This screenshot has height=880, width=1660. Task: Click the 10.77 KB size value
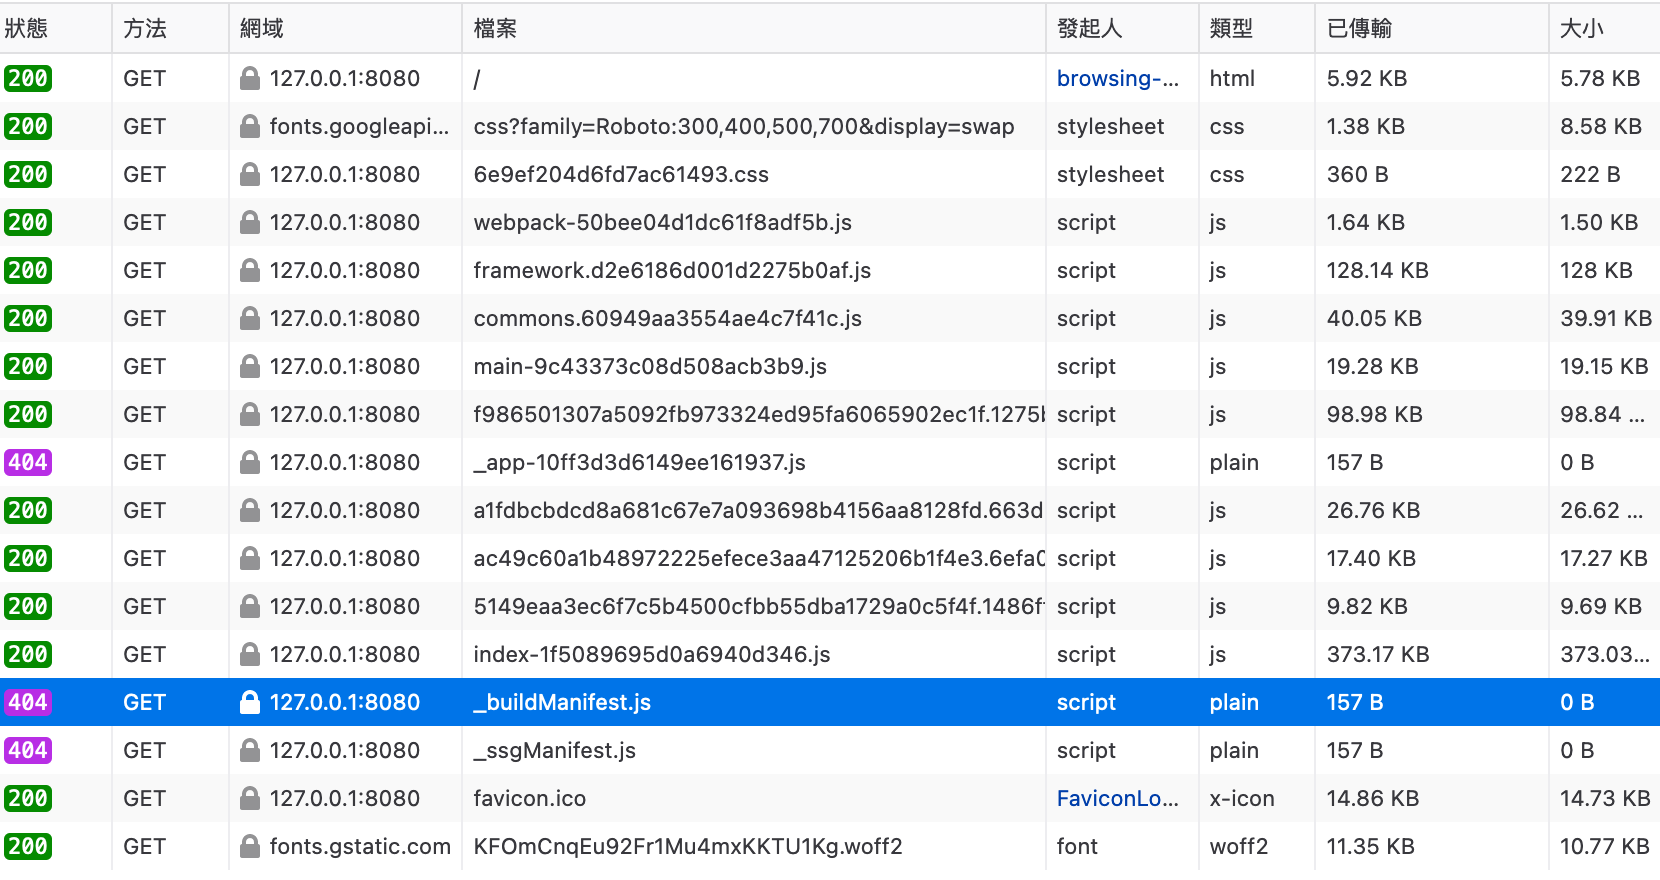tap(1605, 846)
